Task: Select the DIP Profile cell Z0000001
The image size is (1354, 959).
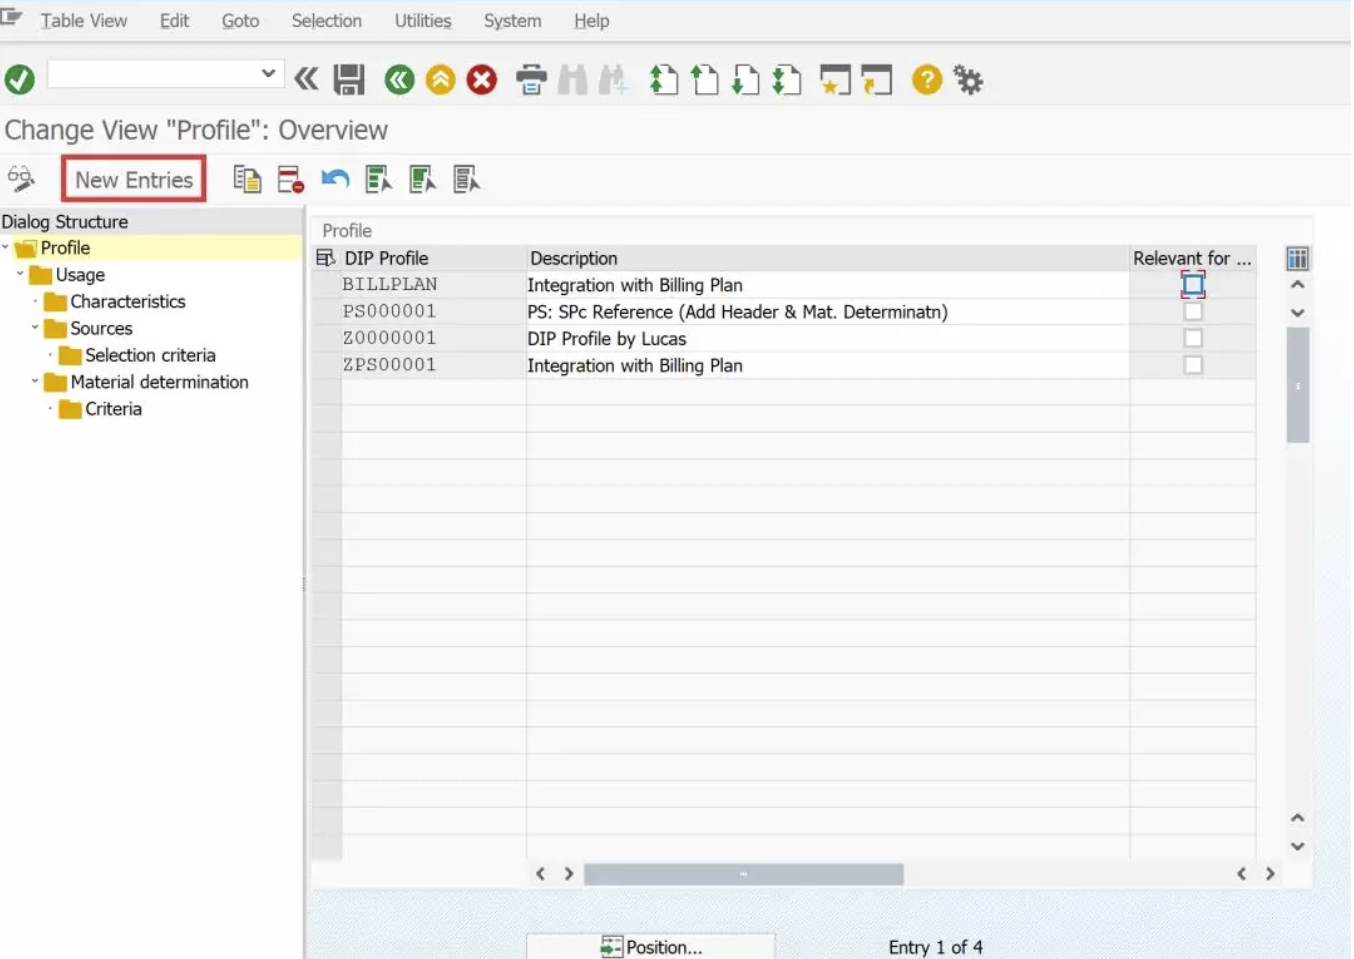Action: click(433, 339)
